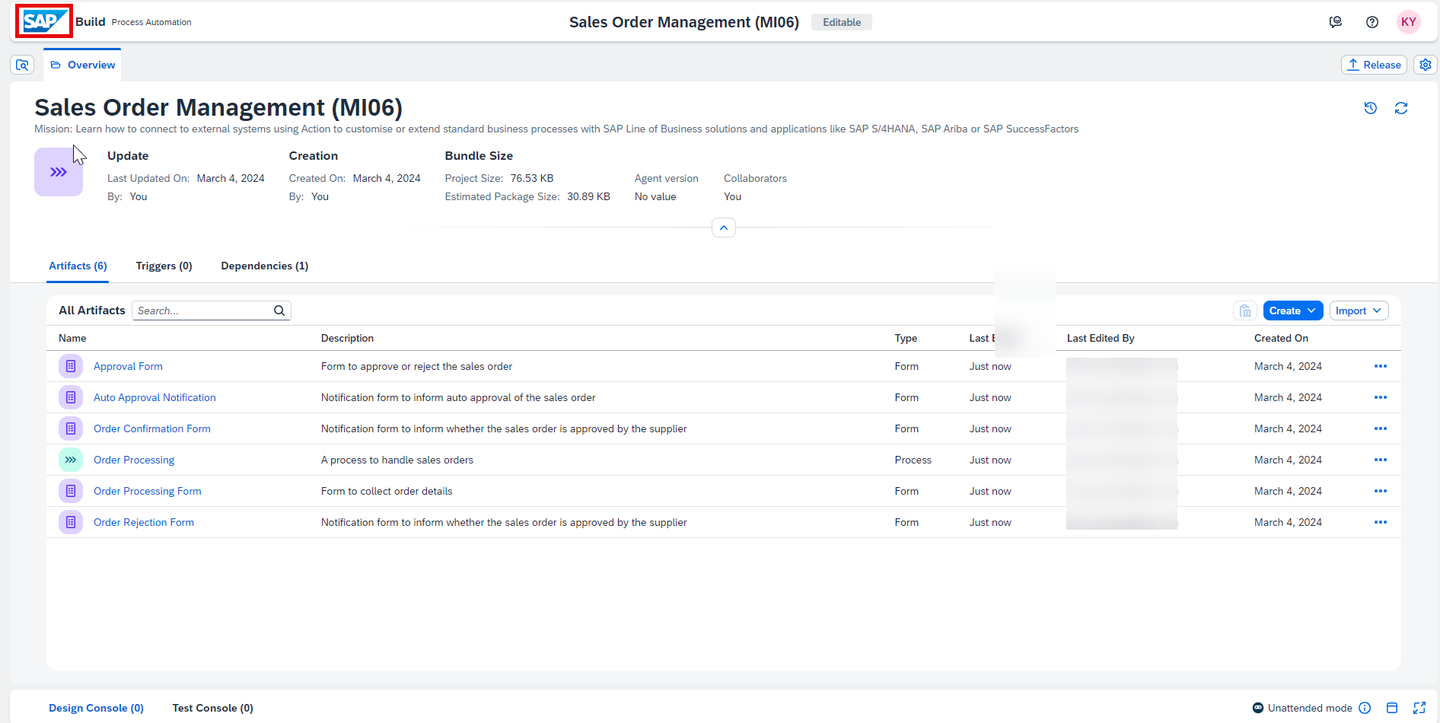Switch to the Overview tab

(82, 65)
